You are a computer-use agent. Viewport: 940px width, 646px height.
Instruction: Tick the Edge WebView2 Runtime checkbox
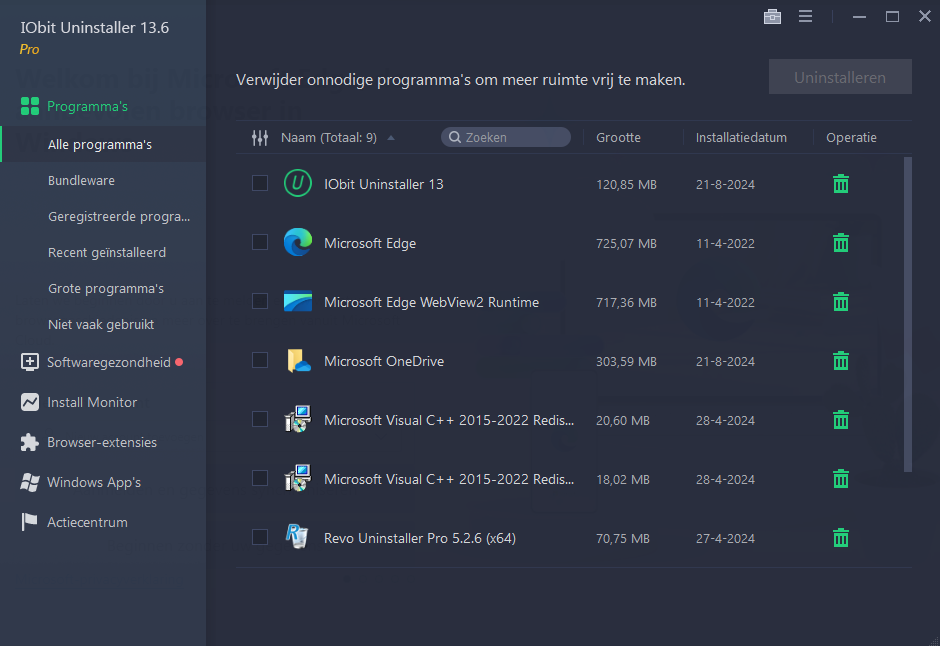click(x=260, y=301)
